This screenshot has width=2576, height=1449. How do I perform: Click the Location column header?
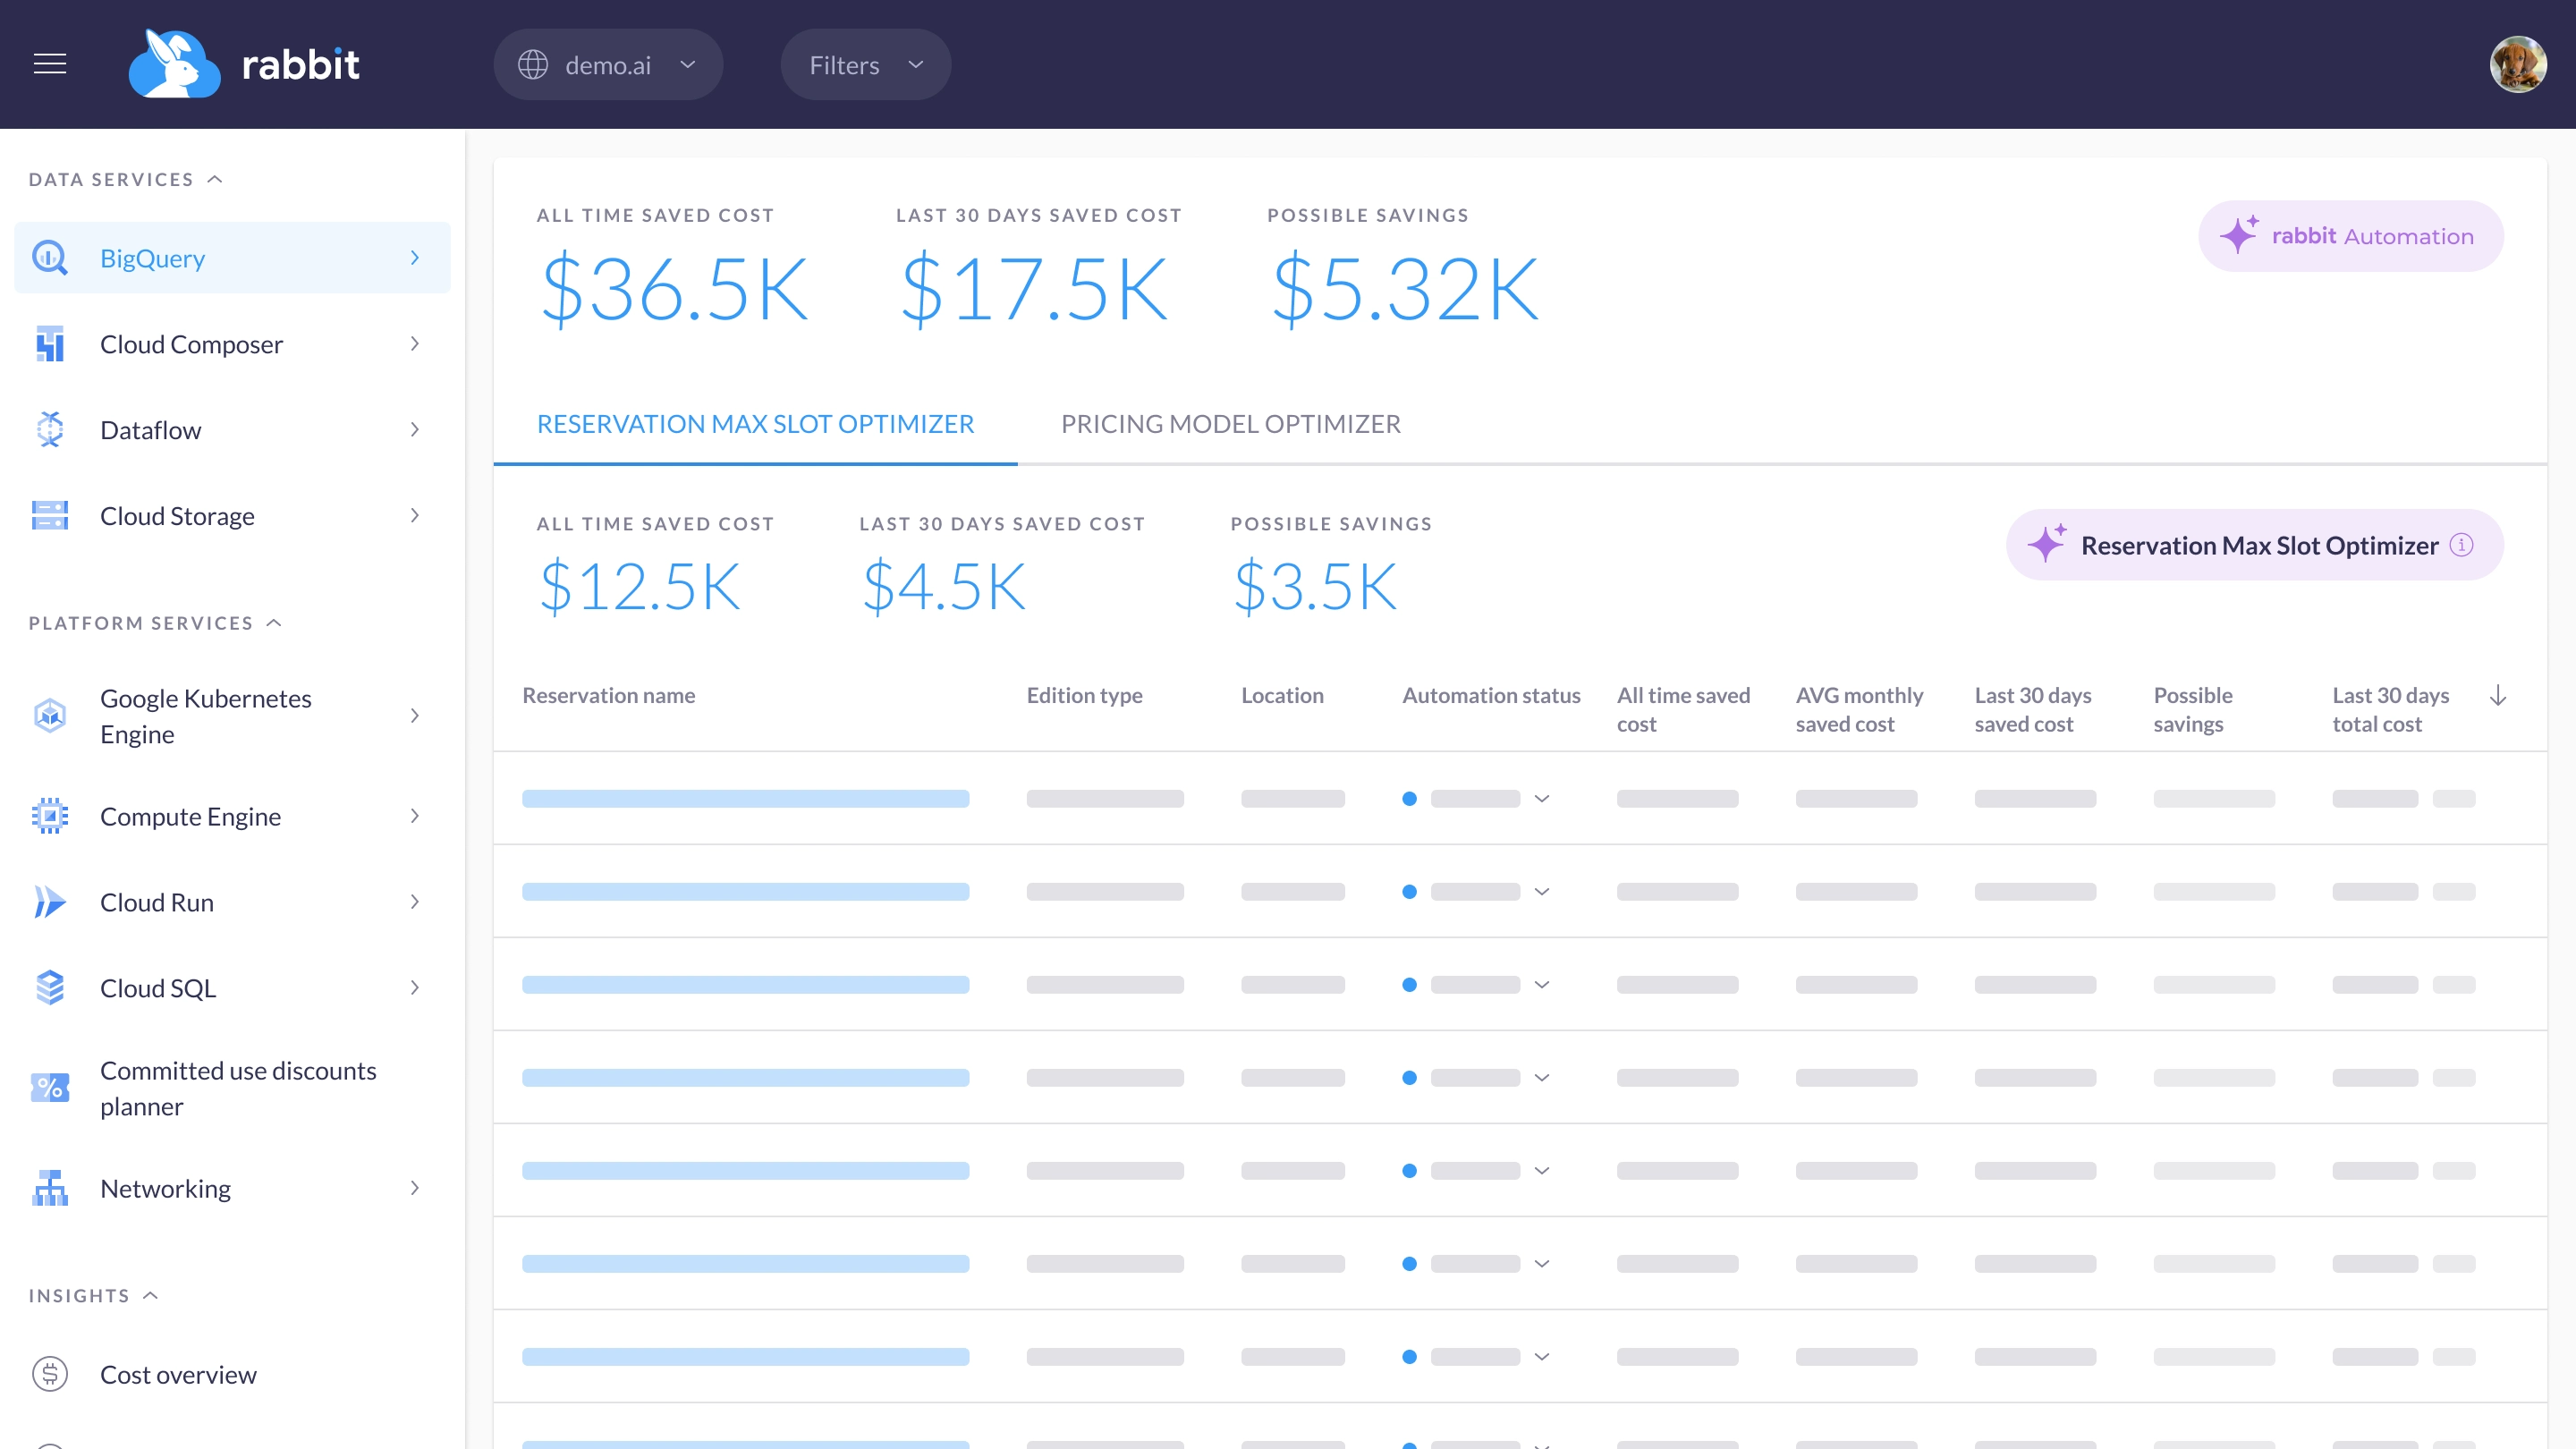pos(1282,695)
